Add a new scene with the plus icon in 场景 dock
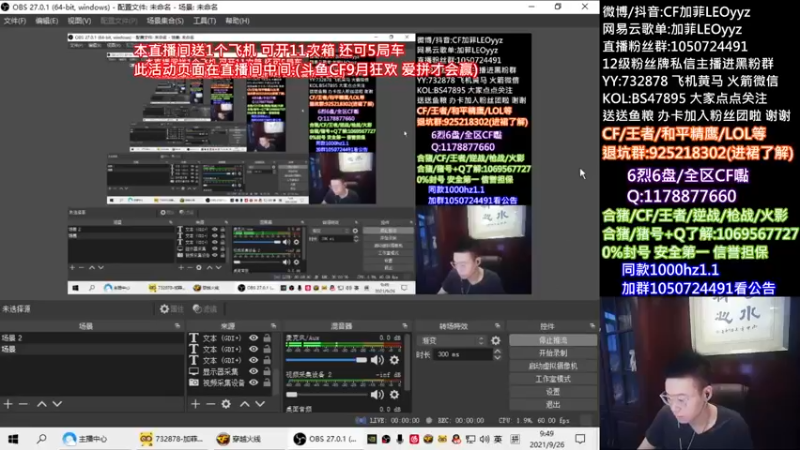Screen dimensions: 800x450 coord(8,404)
